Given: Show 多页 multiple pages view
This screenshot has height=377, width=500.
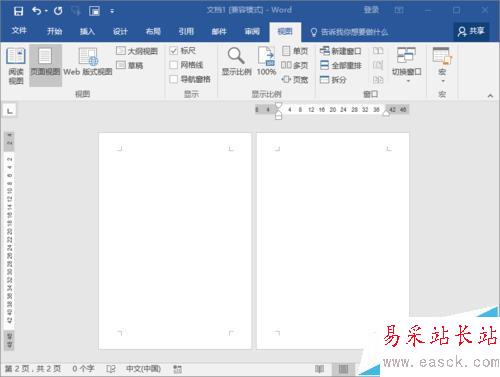Looking at the screenshot, I should pos(294,65).
